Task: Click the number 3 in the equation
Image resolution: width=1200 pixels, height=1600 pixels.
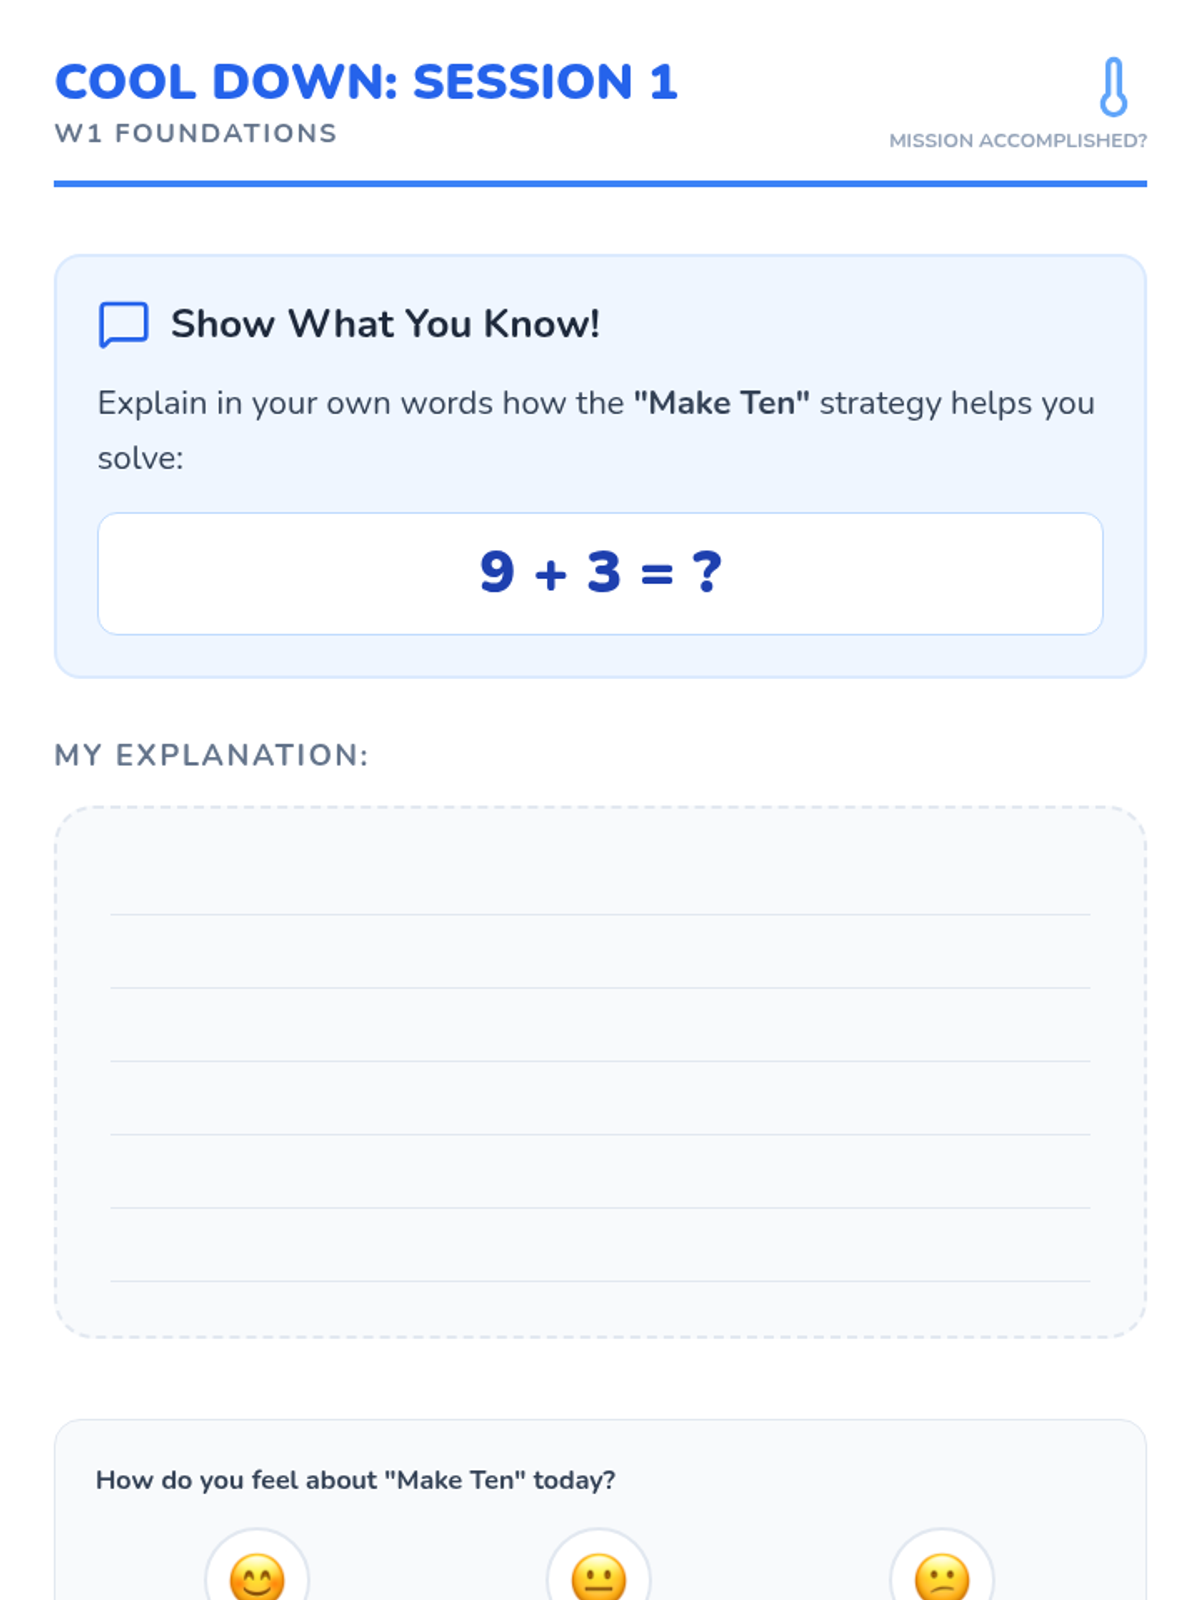Action: (x=604, y=572)
